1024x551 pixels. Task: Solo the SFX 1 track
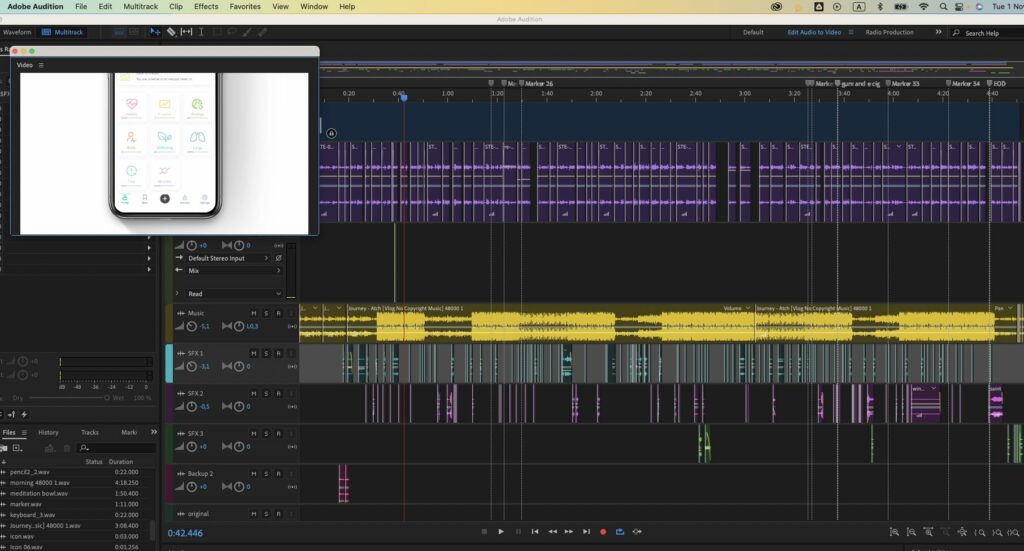[266, 353]
